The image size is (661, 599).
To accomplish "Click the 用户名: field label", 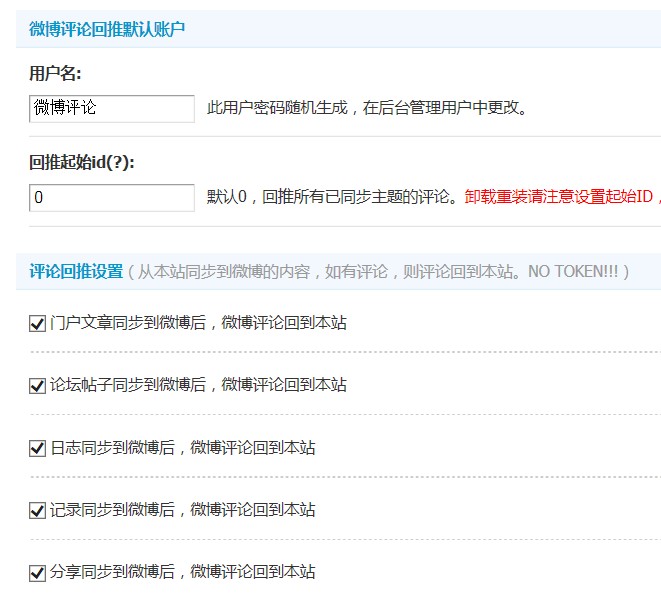I will point(56,73).
